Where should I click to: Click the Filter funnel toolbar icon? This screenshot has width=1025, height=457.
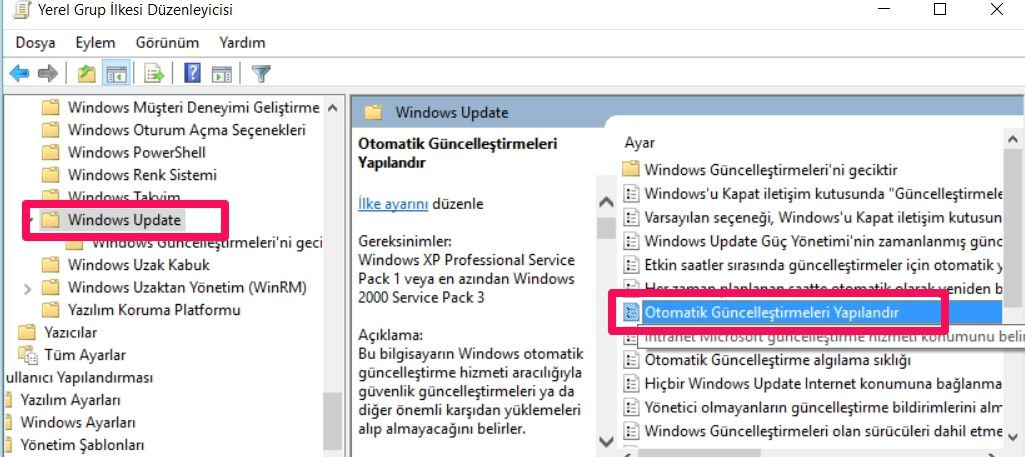pyautogui.click(x=261, y=73)
